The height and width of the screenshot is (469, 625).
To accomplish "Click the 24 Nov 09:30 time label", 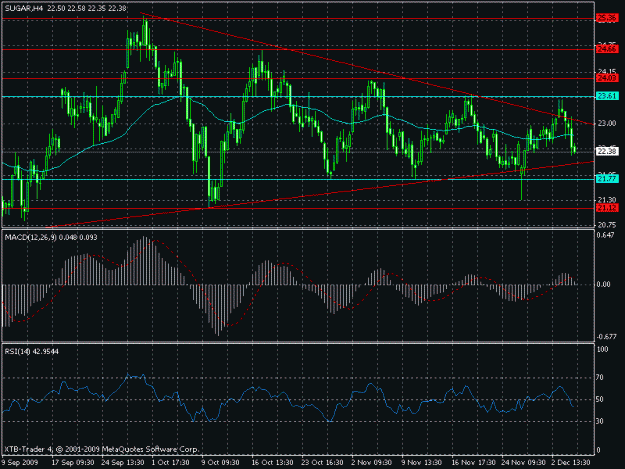I will click(x=523, y=463).
